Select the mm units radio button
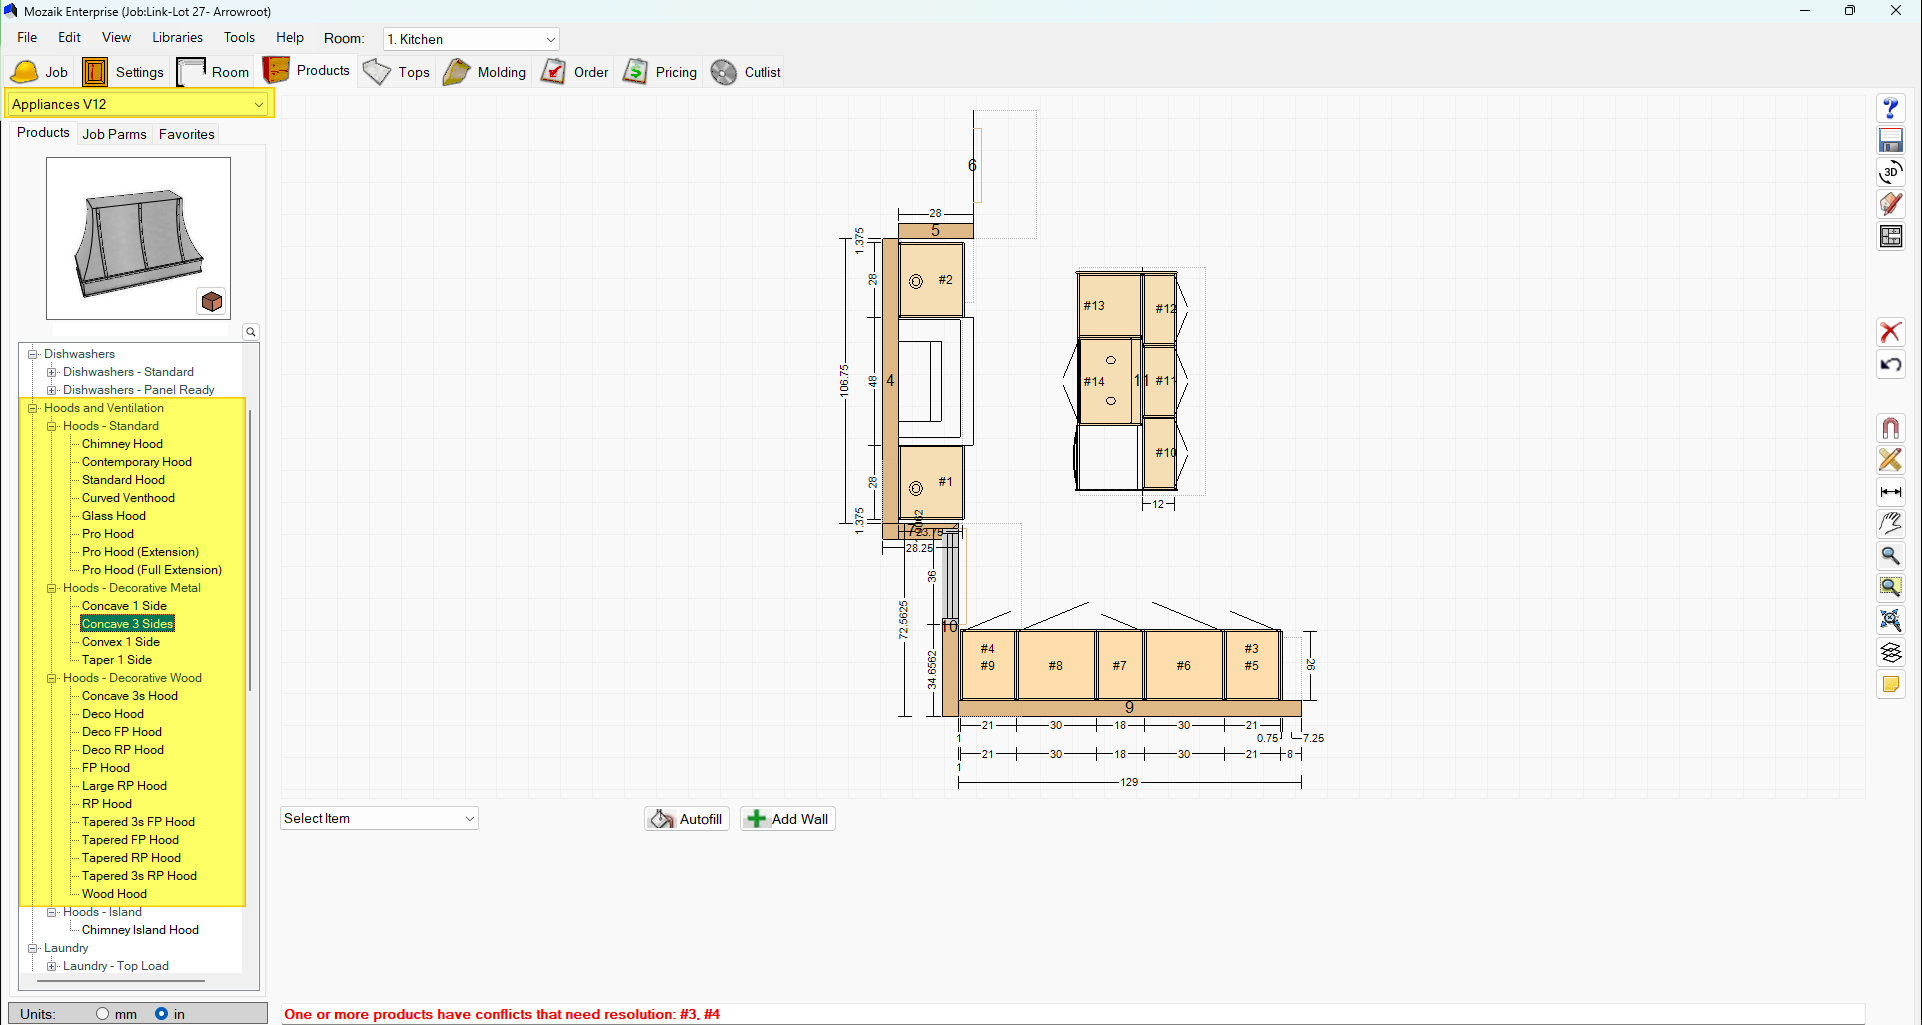This screenshot has height=1025, width=1922. coord(103,1014)
